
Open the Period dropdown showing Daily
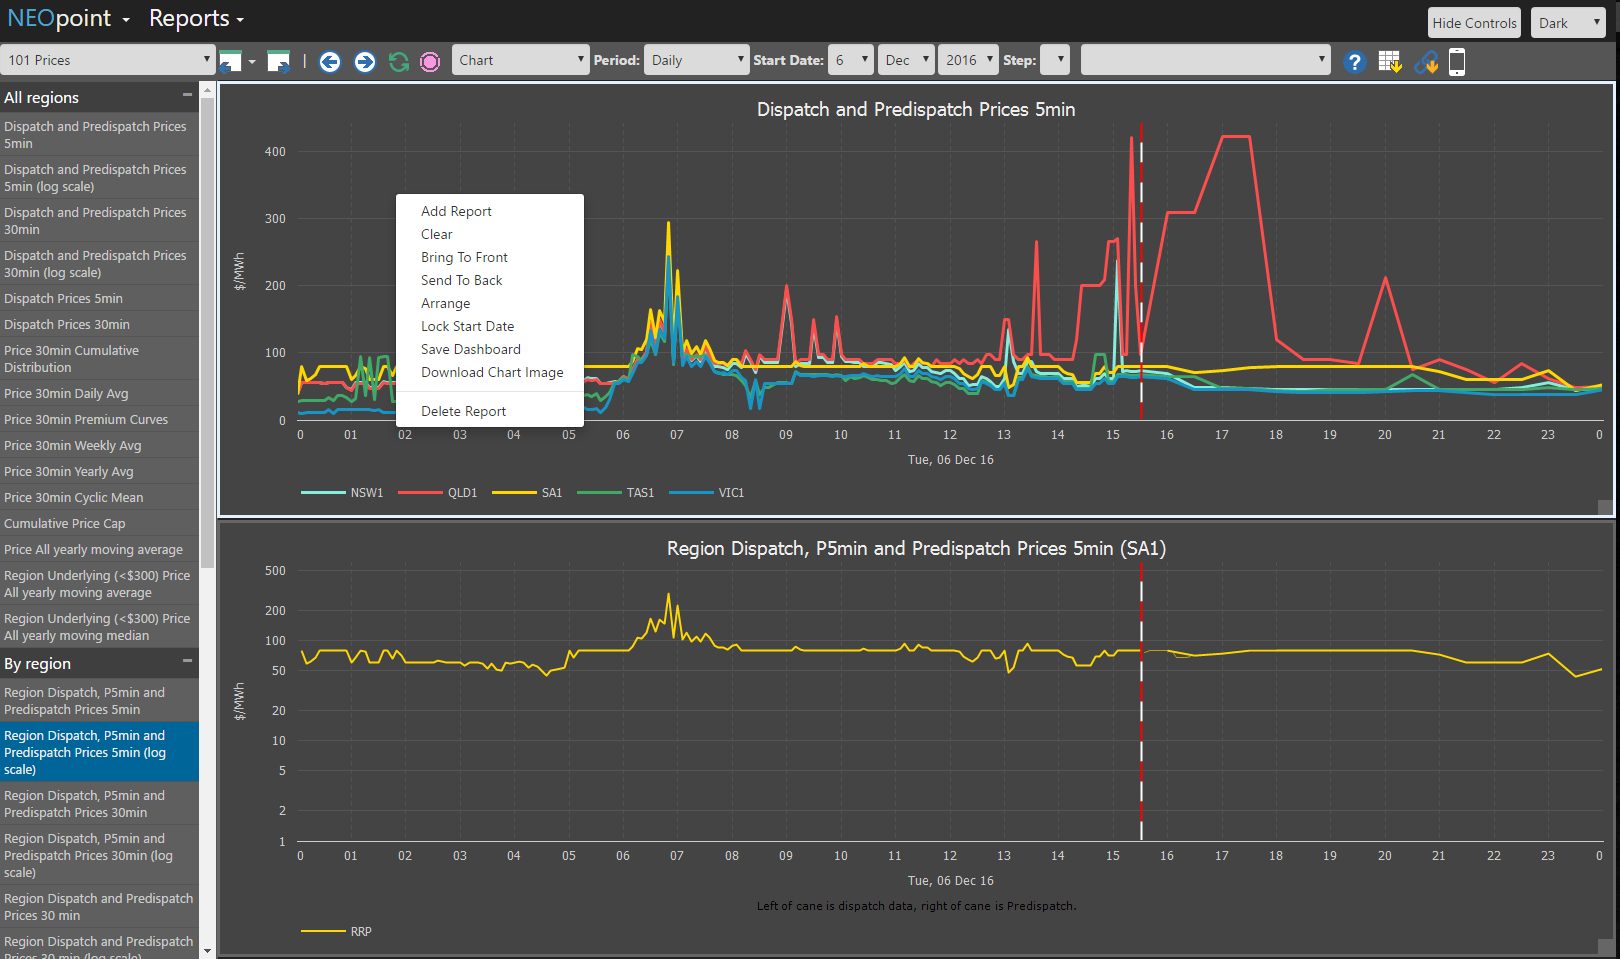pos(696,60)
